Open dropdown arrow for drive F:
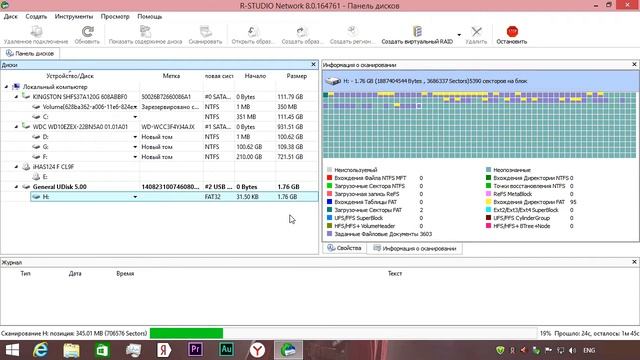The height and width of the screenshot is (360, 640). pos(135,157)
